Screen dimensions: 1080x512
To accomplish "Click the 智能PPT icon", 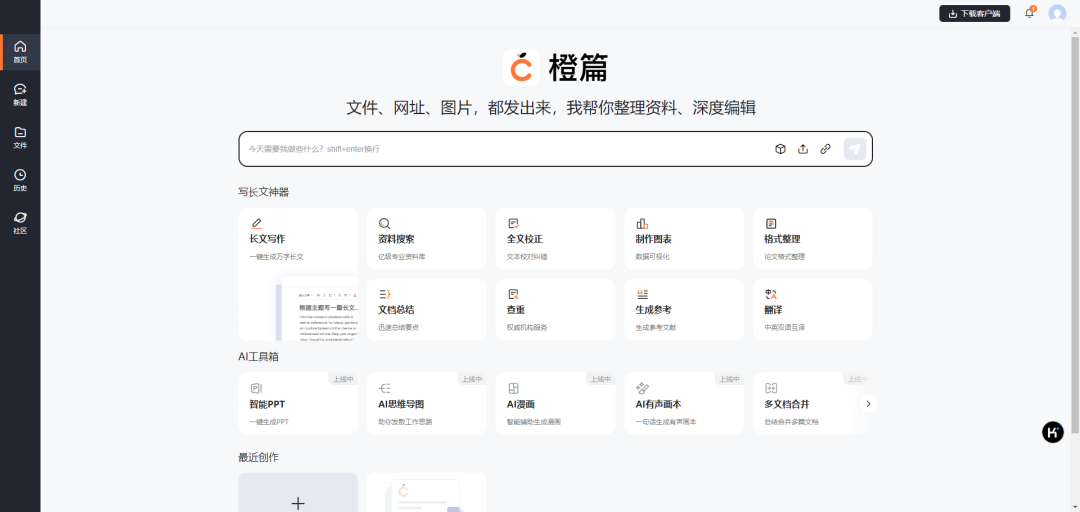I will [x=256, y=389].
